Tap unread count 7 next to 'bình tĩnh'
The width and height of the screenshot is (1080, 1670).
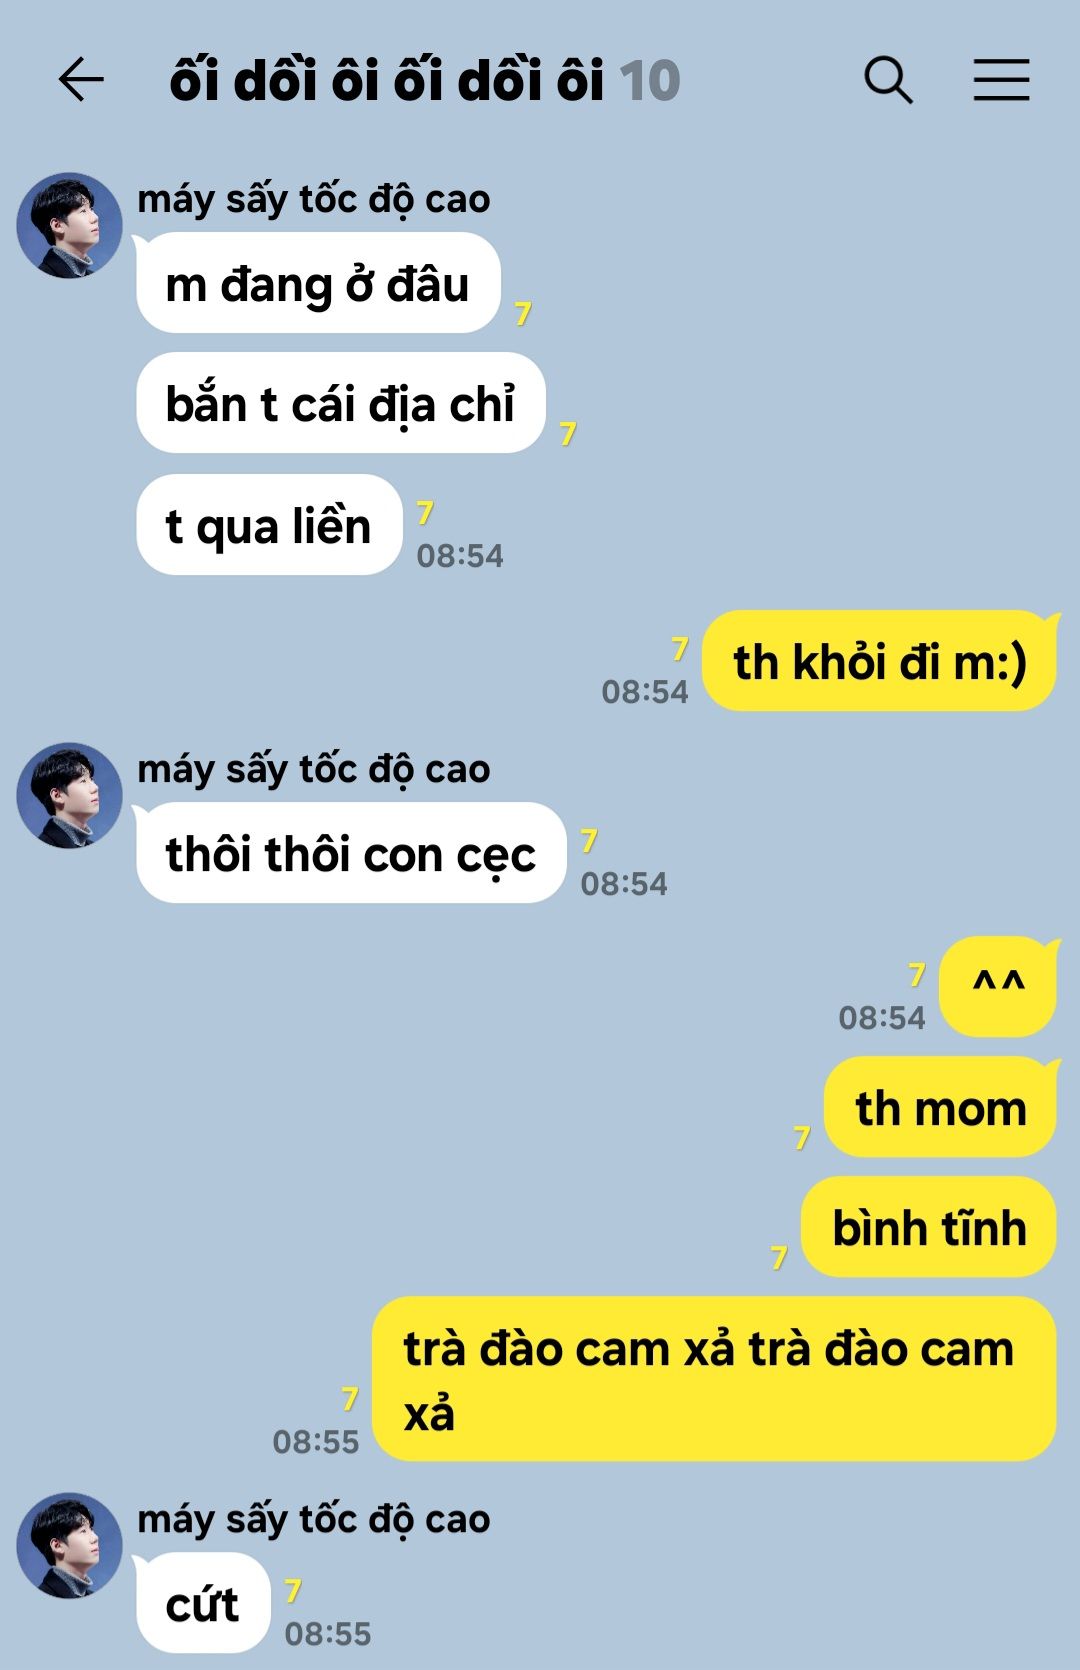pyautogui.click(x=779, y=1257)
